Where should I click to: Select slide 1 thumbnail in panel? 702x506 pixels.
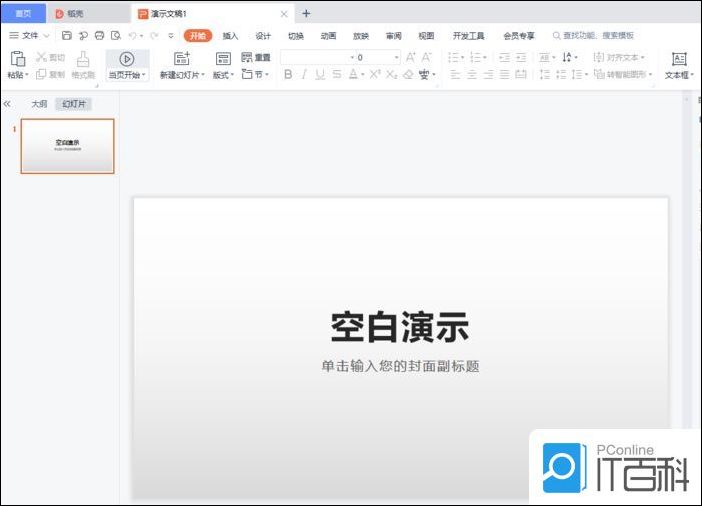click(68, 146)
